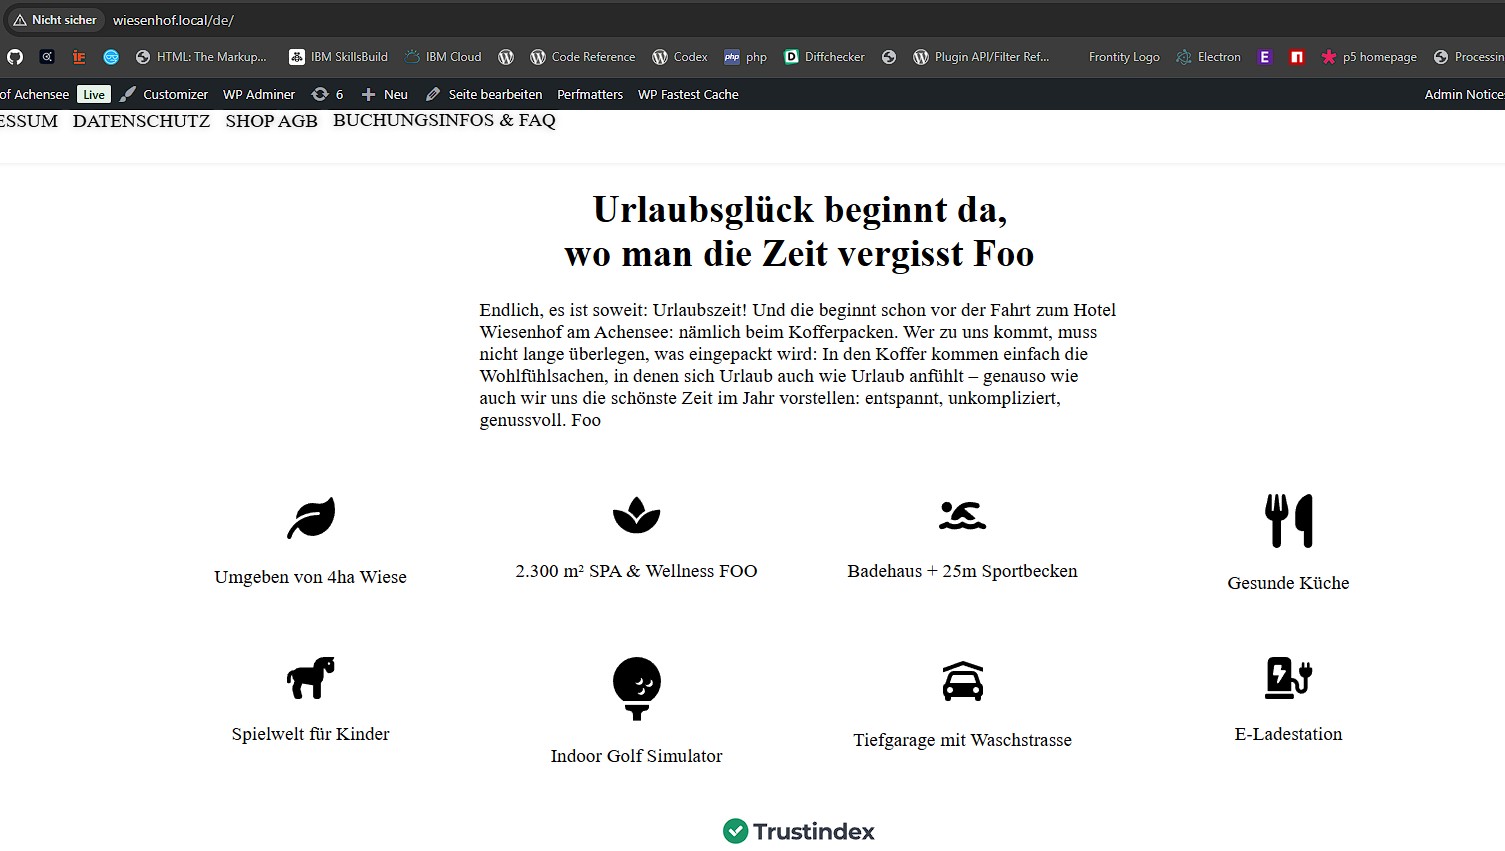
Task: Click the golf ball icon
Action: (636, 688)
